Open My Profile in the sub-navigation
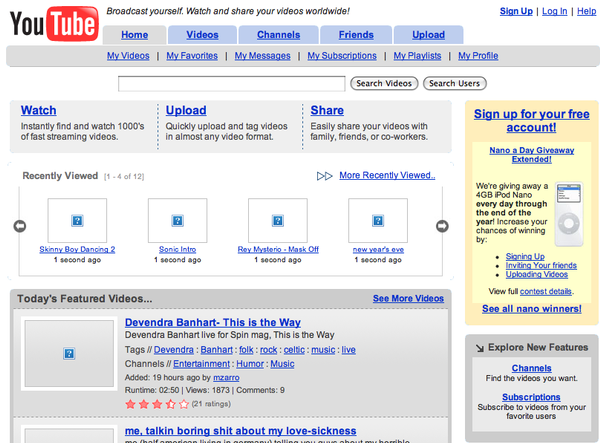The width and height of the screenshot is (600, 443). pos(478,56)
